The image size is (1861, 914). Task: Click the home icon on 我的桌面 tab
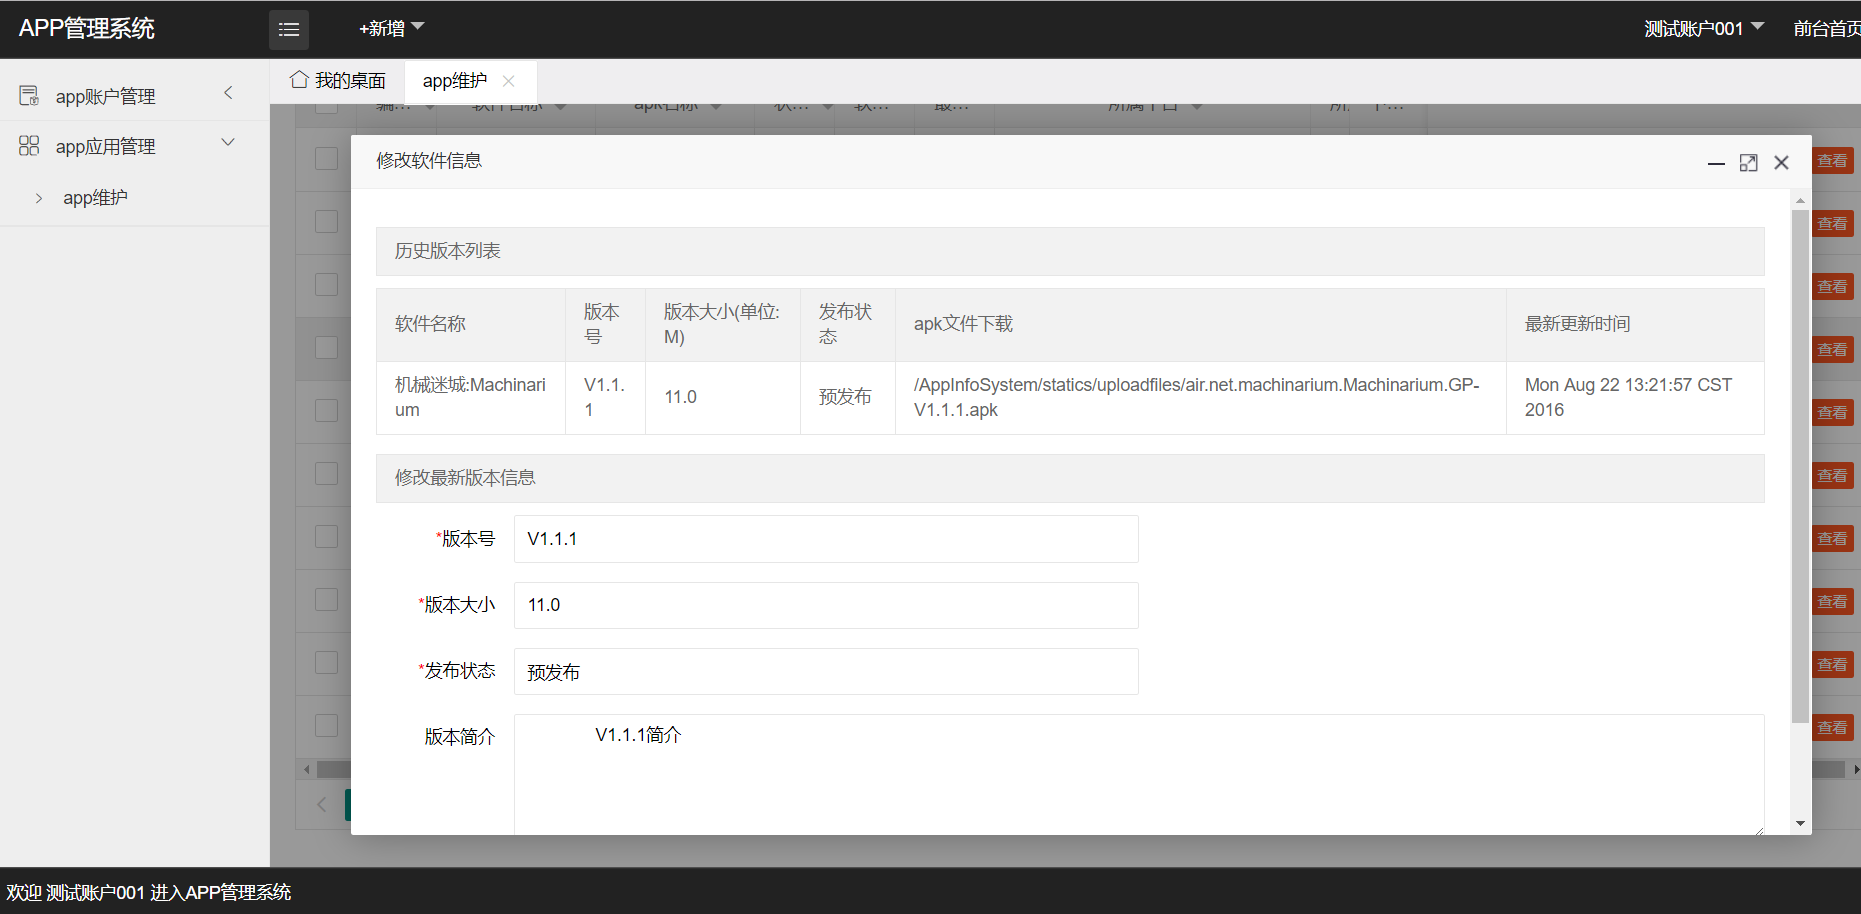[299, 79]
